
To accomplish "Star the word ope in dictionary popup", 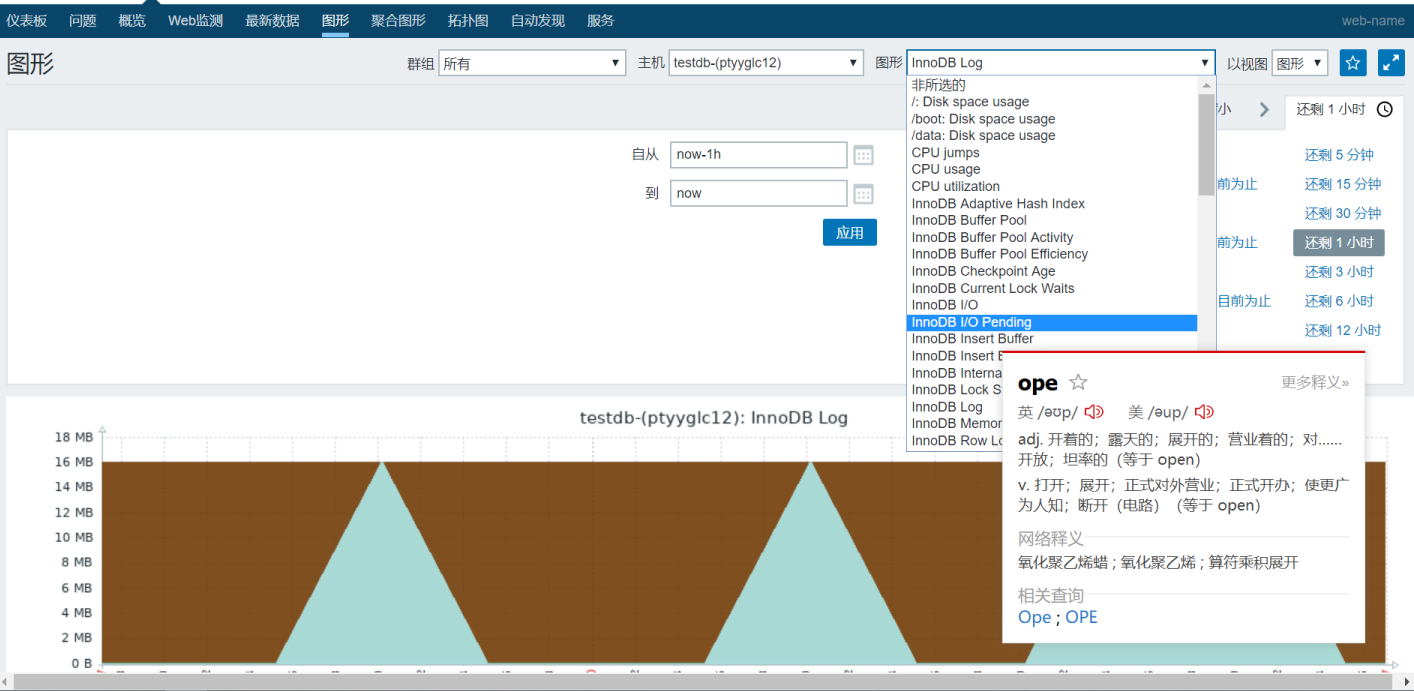I will pyautogui.click(x=1078, y=382).
